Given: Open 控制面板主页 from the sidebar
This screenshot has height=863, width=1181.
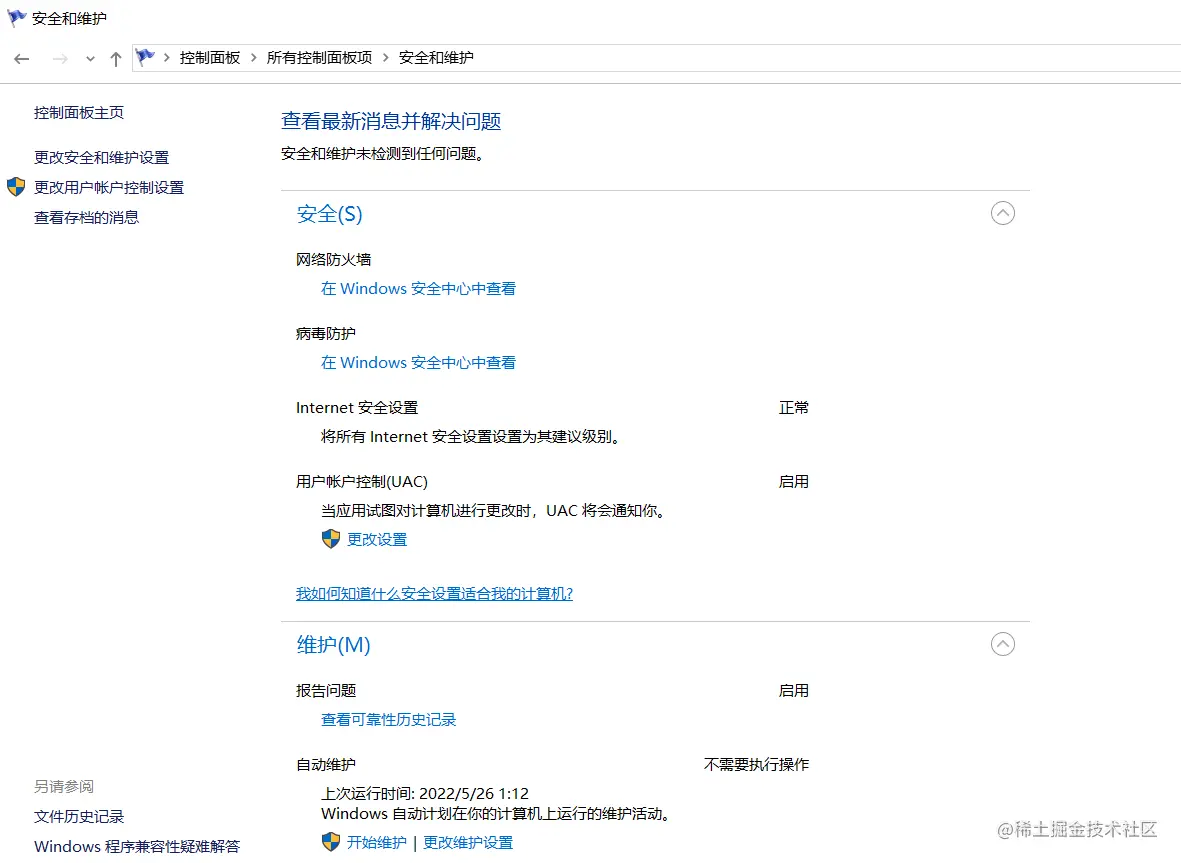Looking at the screenshot, I should (78, 112).
